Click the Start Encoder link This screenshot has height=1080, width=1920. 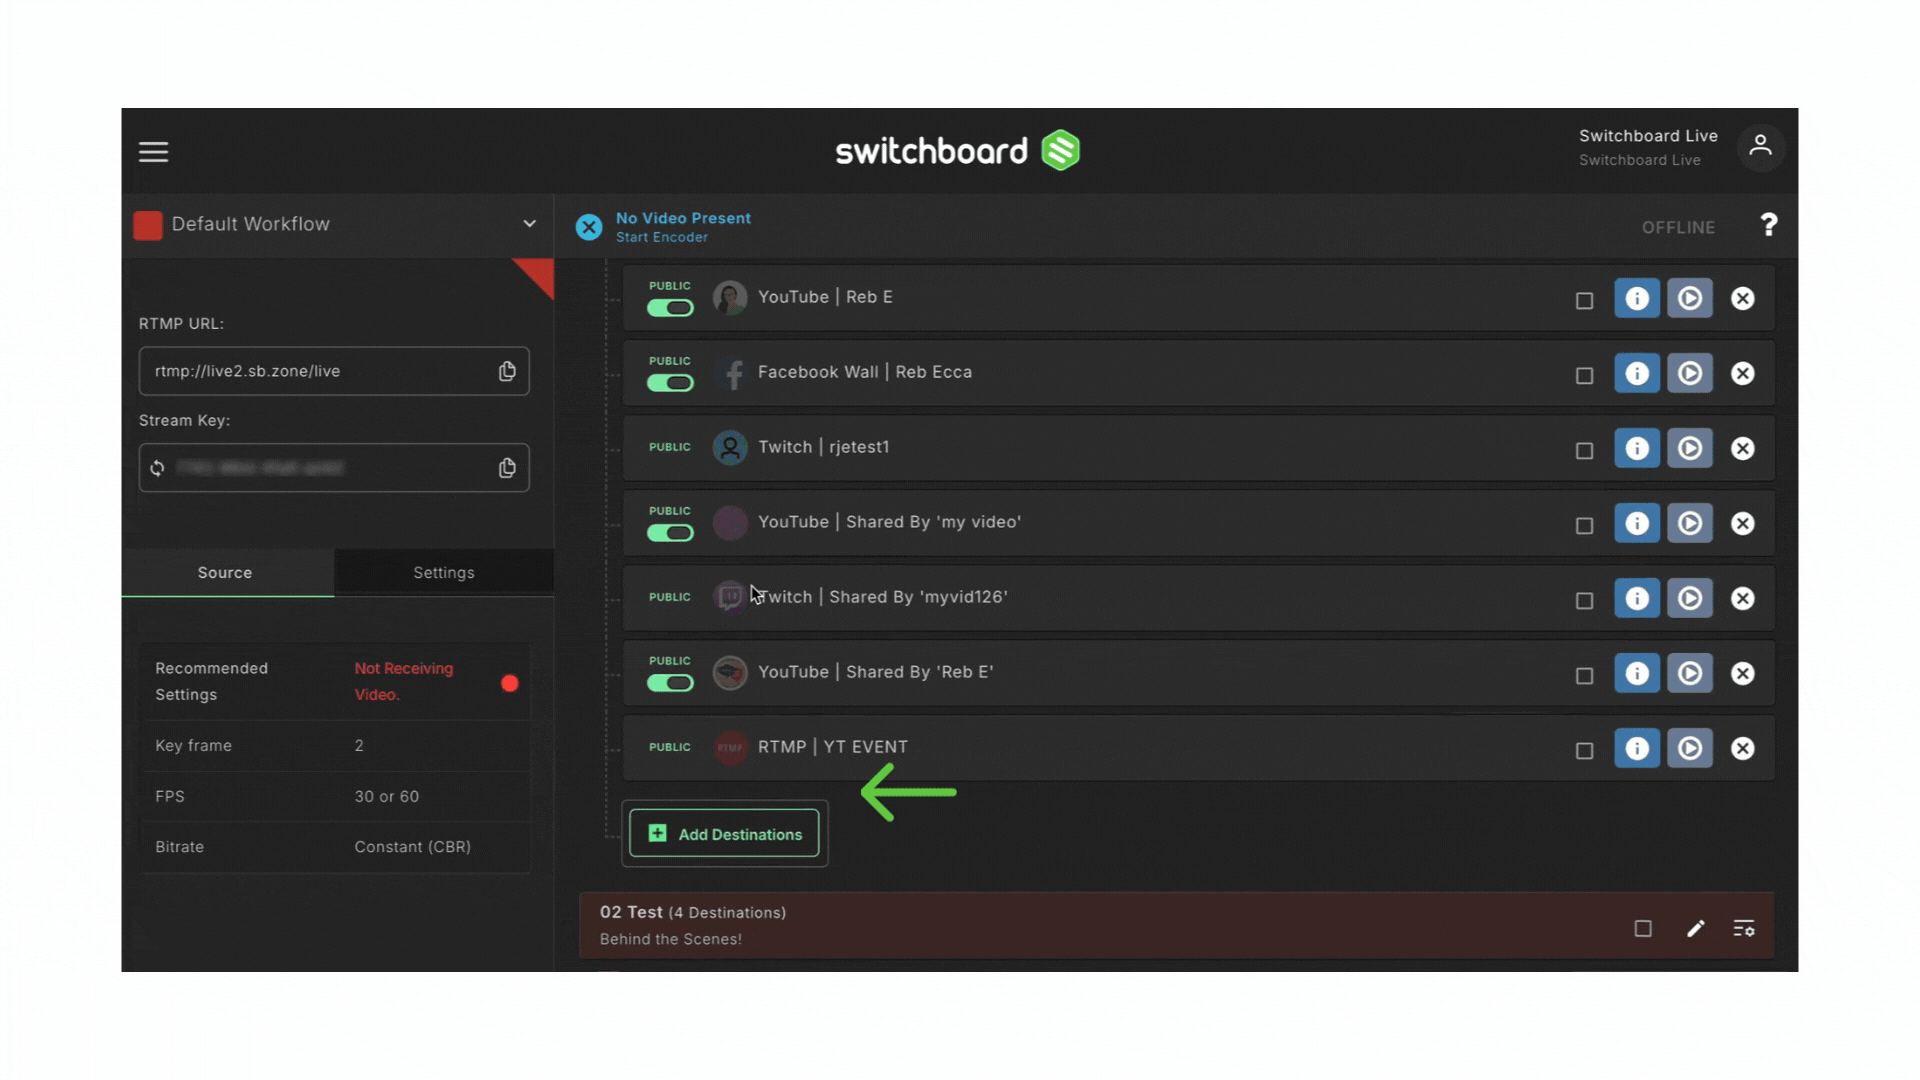pos(662,238)
